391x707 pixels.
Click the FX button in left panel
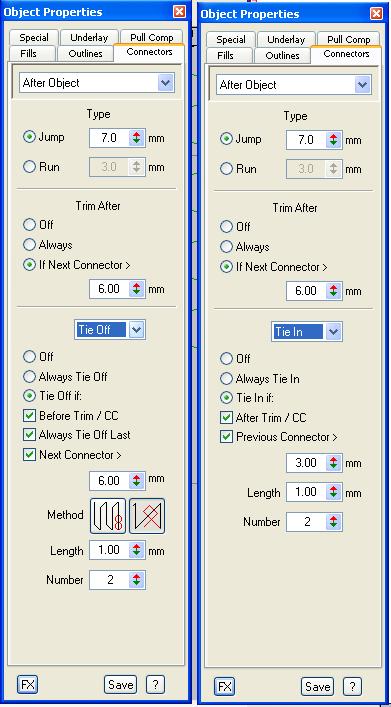click(x=28, y=685)
